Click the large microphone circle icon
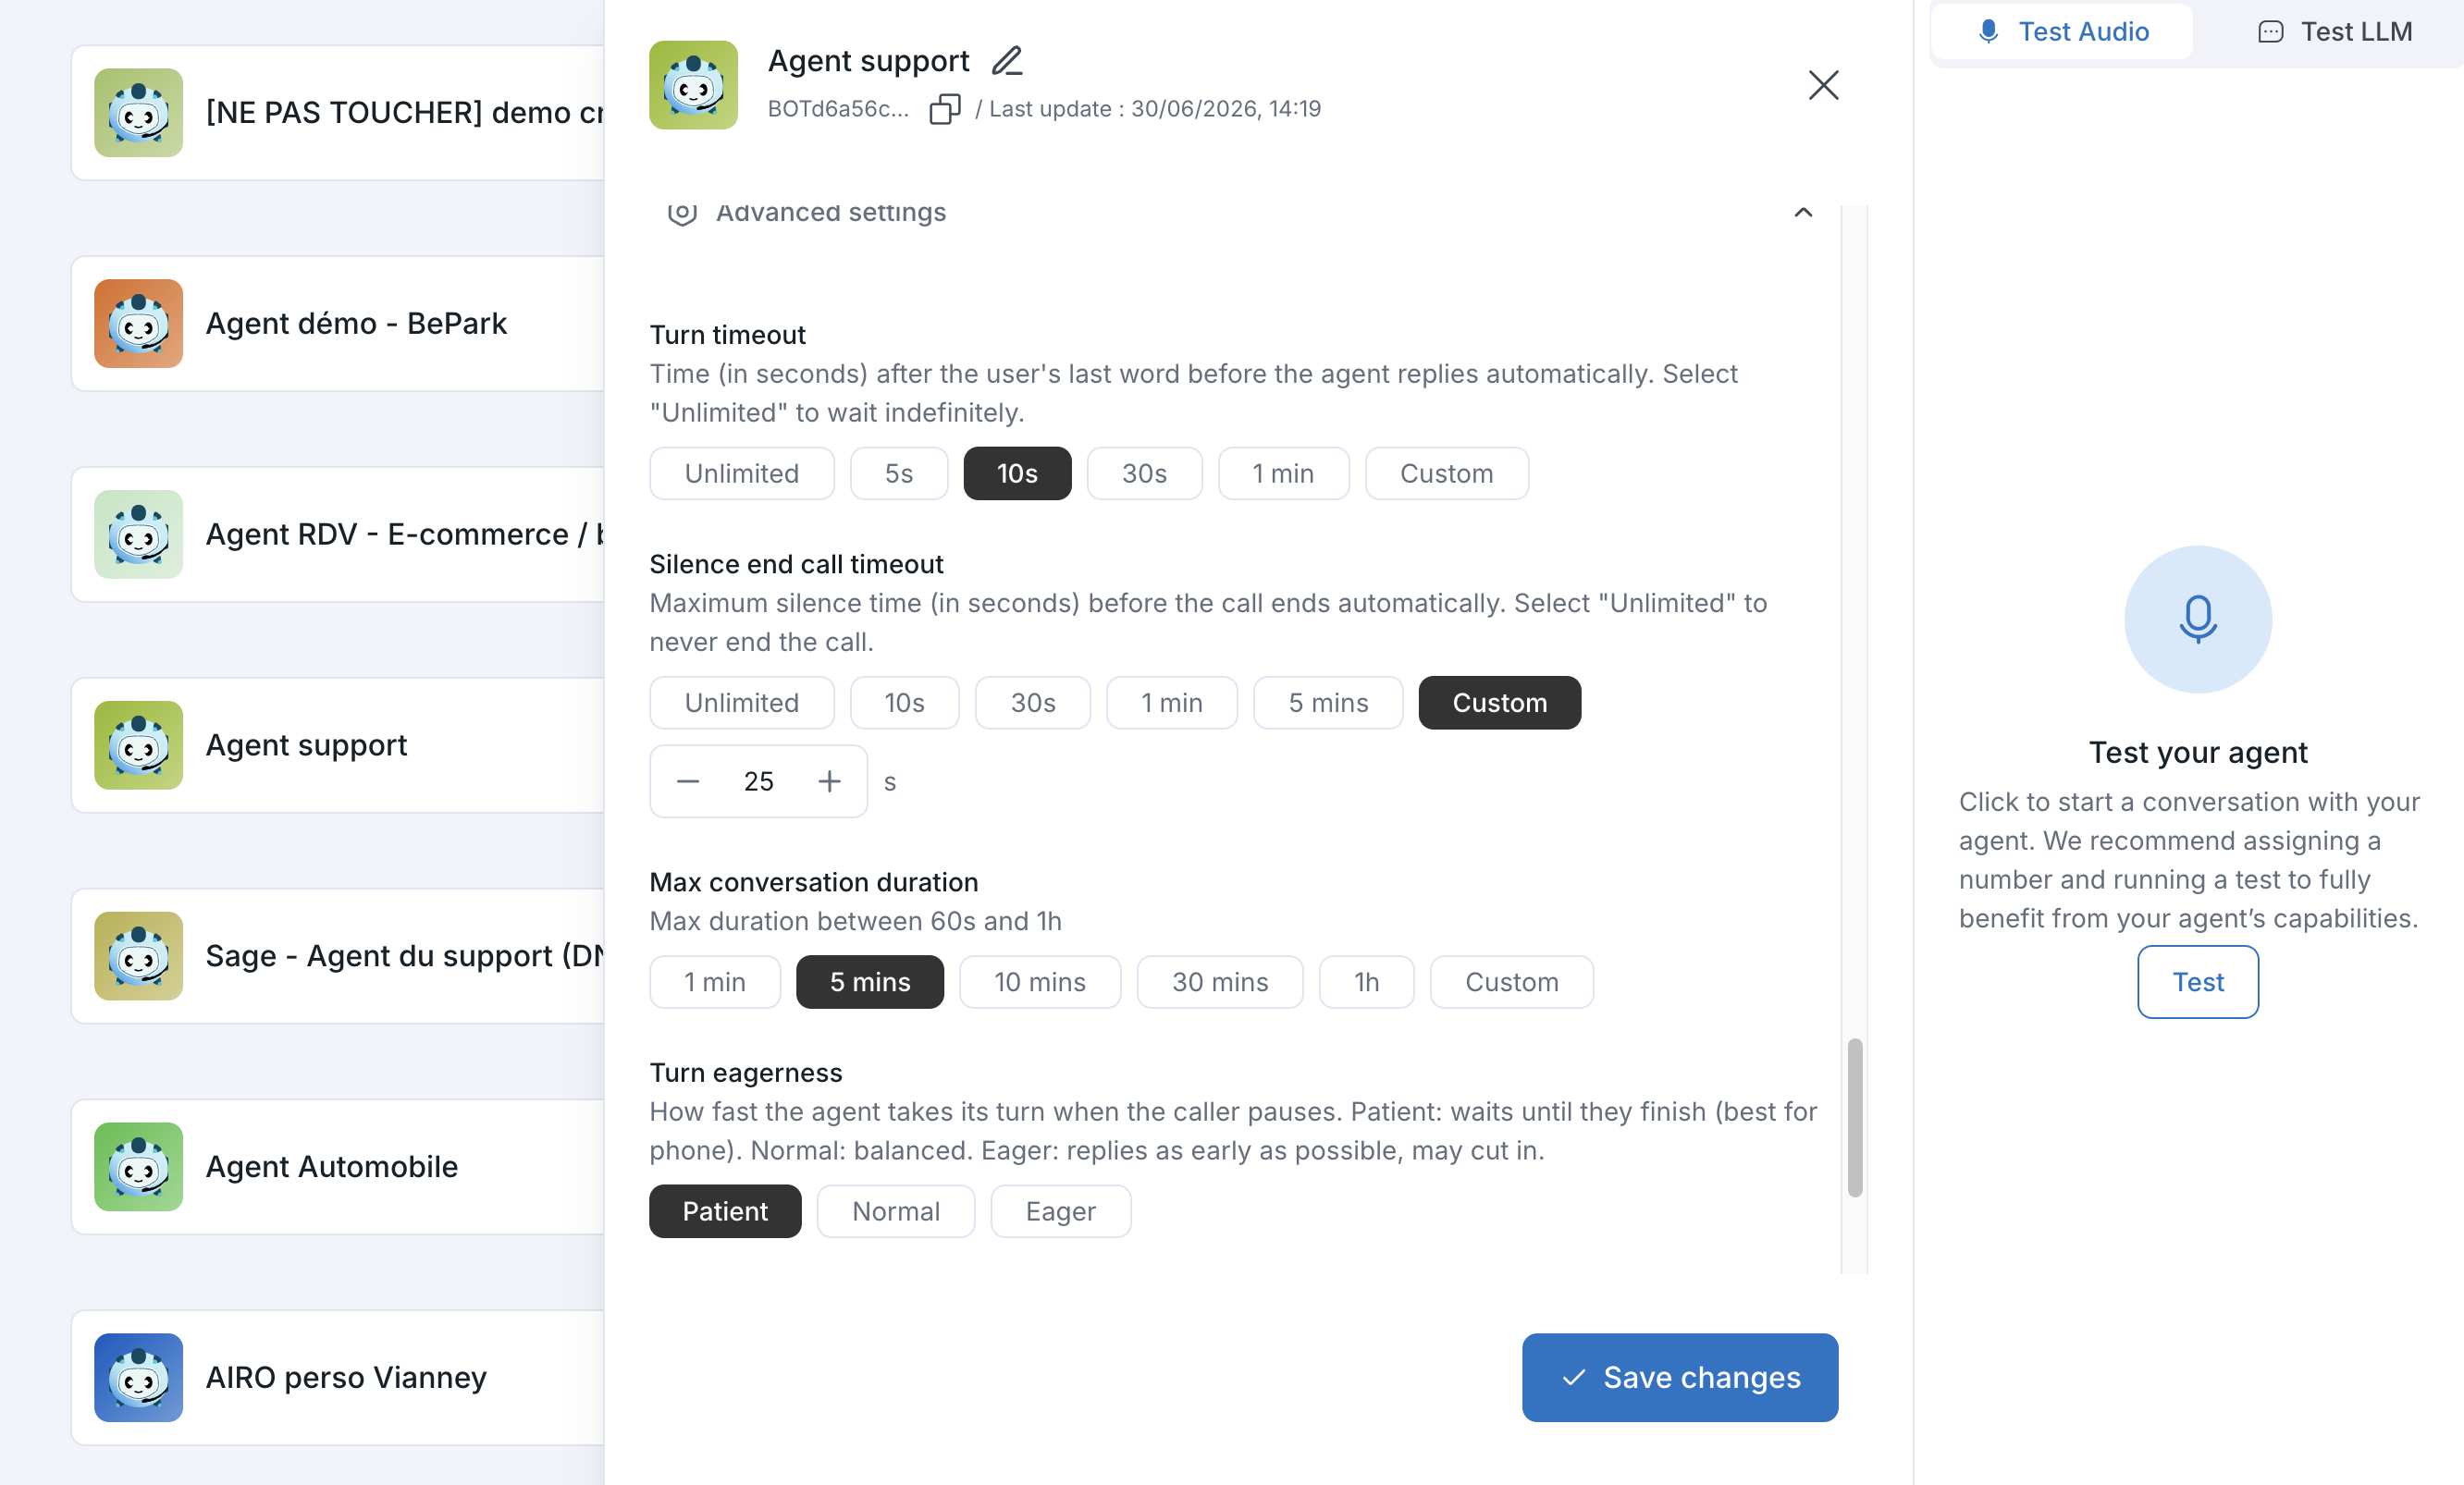The image size is (2464, 1485). click(x=2197, y=619)
